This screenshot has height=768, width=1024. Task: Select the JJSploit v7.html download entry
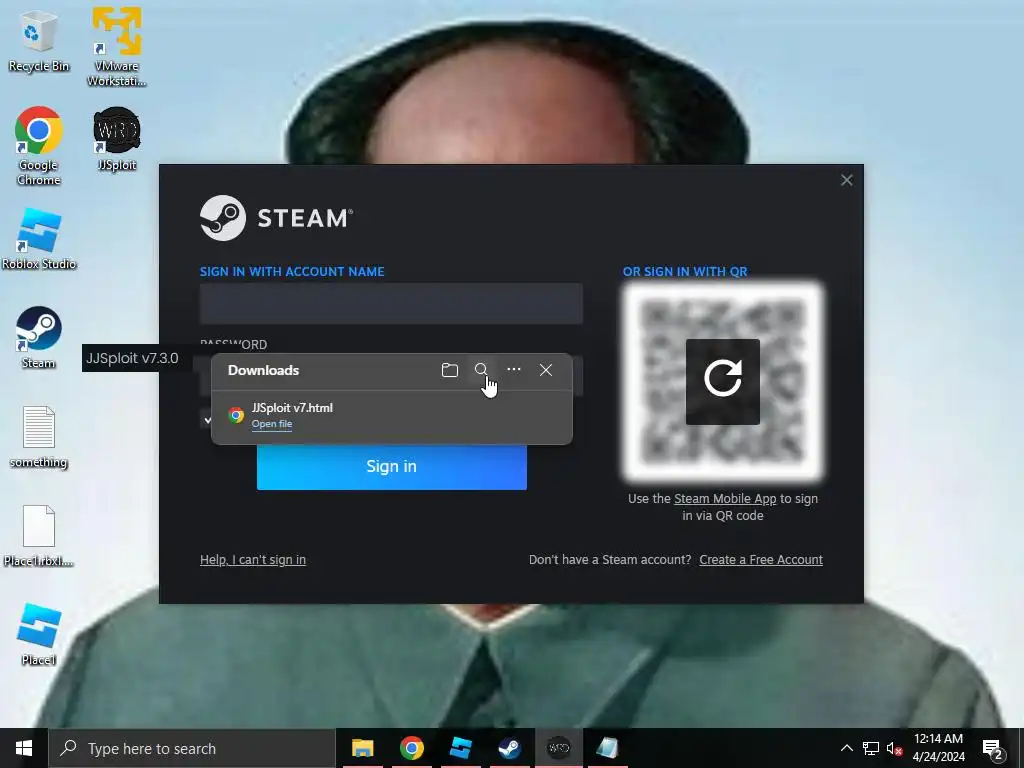[x=392, y=415]
